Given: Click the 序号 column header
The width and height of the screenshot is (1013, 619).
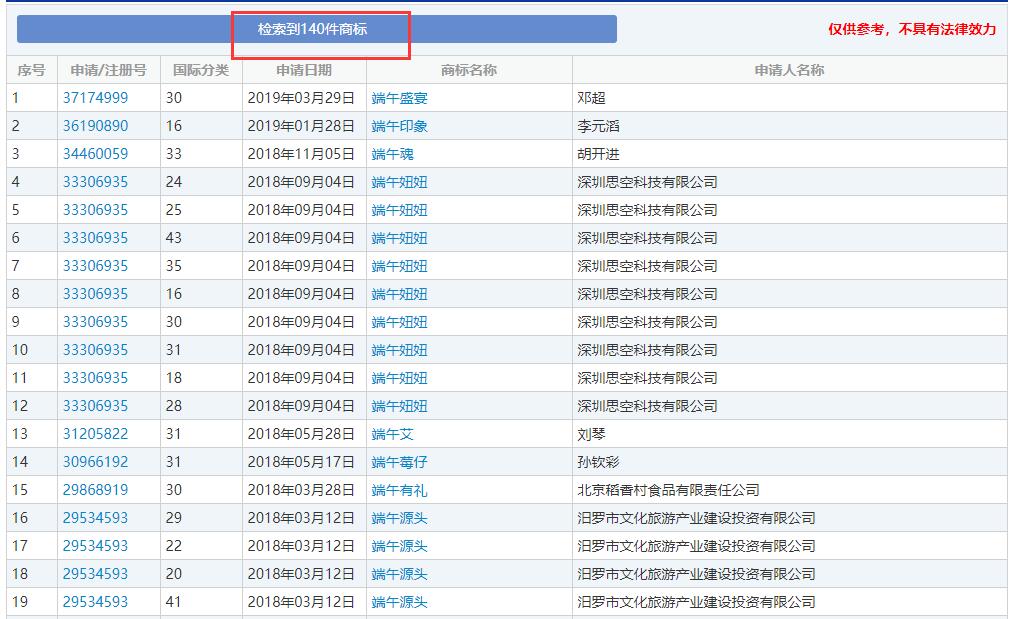Looking at the screenshot, I should [x=32, y=70].
